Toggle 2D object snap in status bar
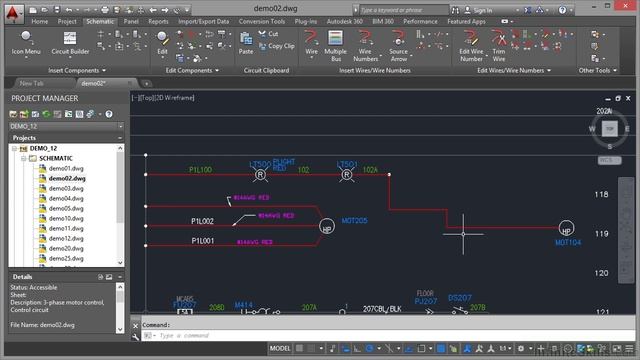The width and height of the screenshot is (640, 360). coord(421,349)
